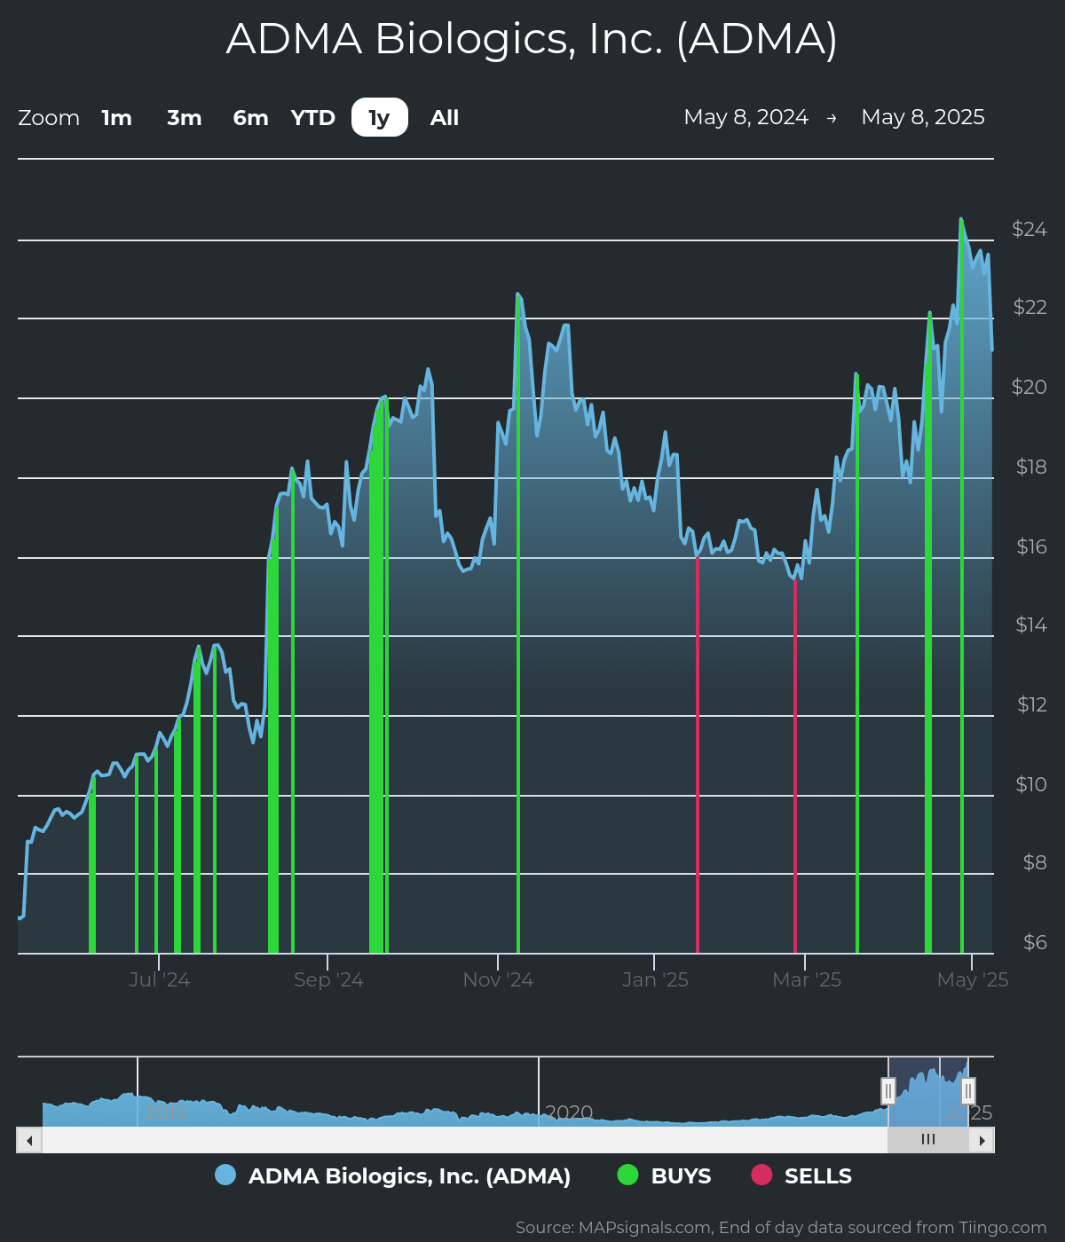The width and height of the screenshot is (1065, 1242).
Task: Click the red sell signal near Mar '25
Action: coord(795,766)
